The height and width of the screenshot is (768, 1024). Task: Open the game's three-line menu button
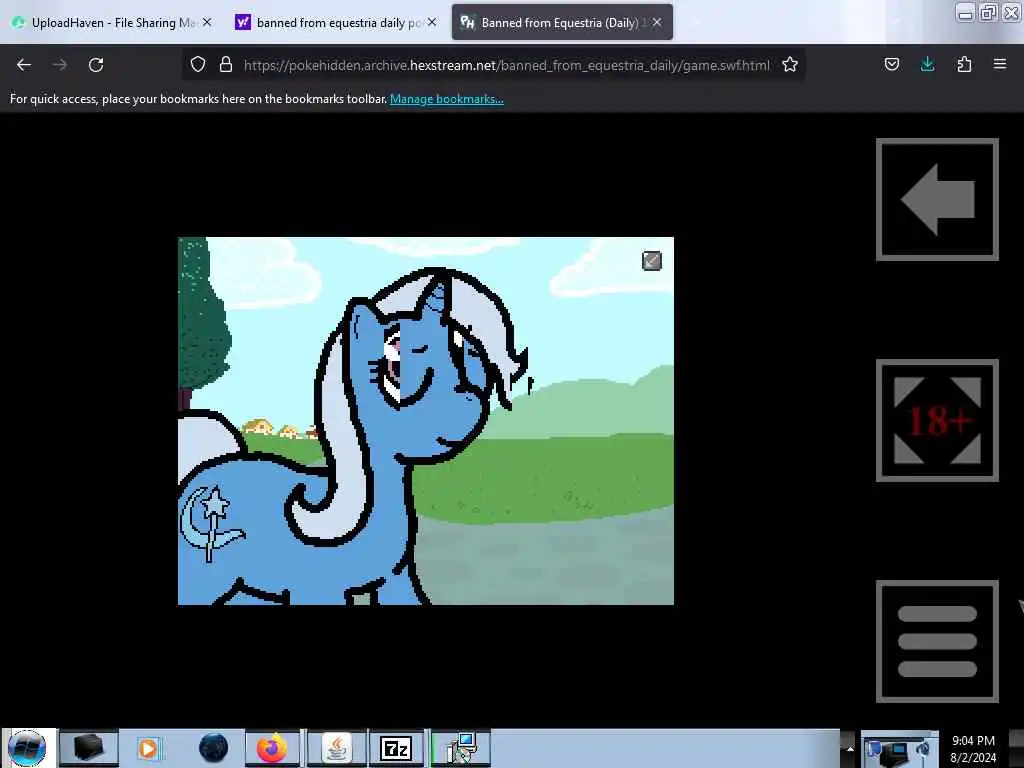937,641
